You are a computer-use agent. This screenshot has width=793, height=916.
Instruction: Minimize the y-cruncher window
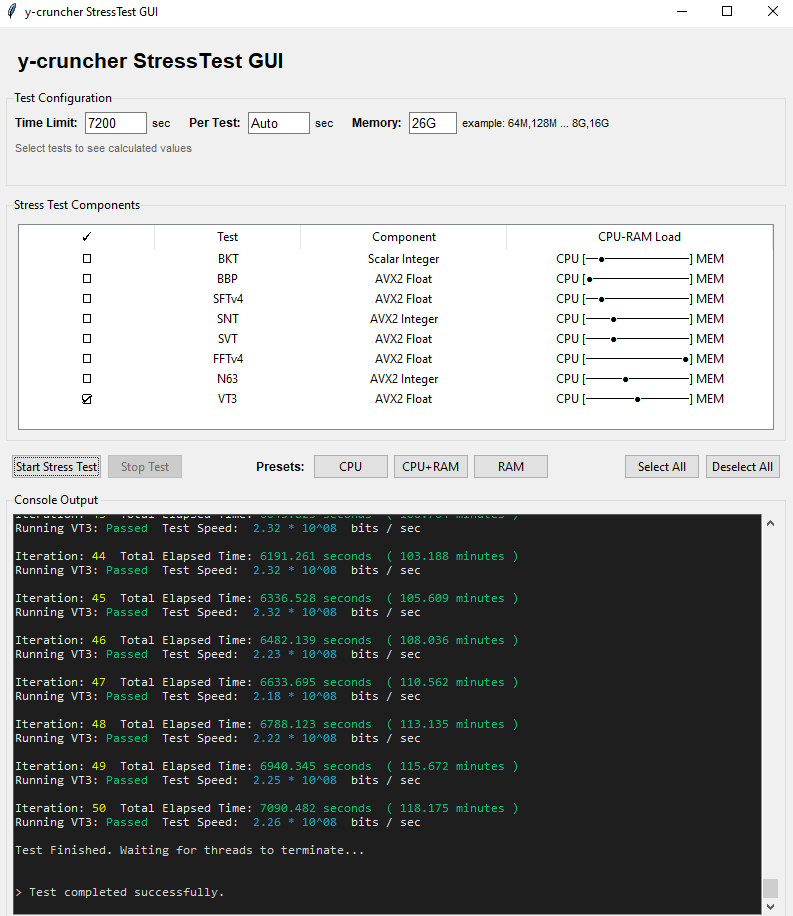click(x=681, y=12)
